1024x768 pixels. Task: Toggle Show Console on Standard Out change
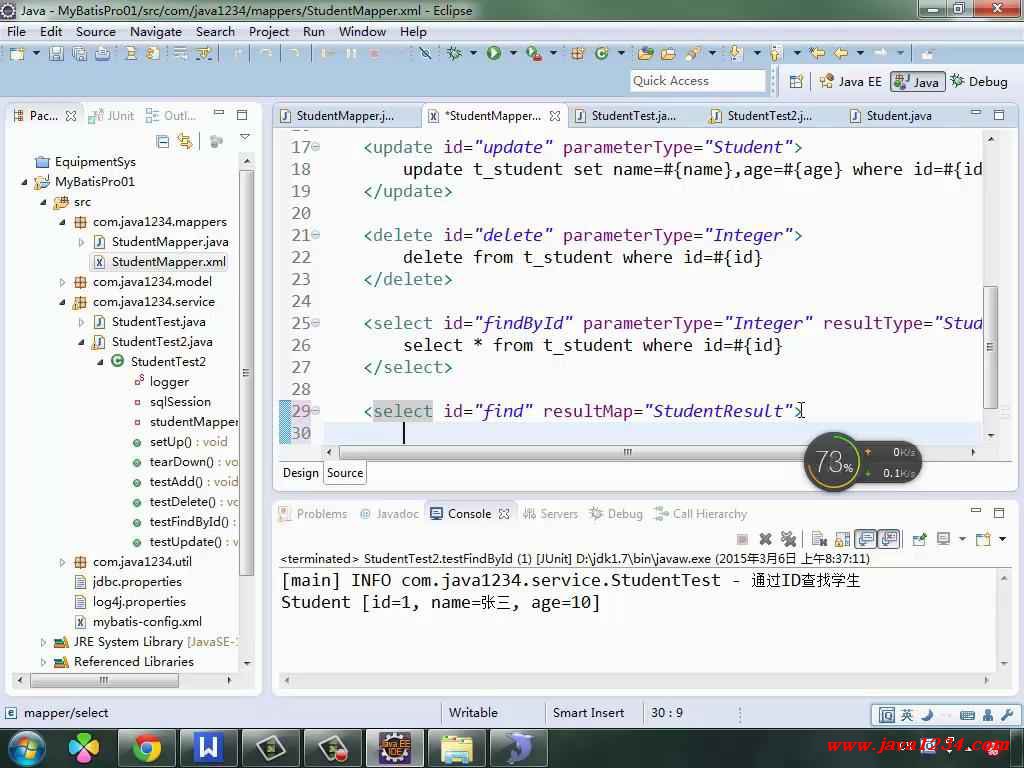click(866, 539)
